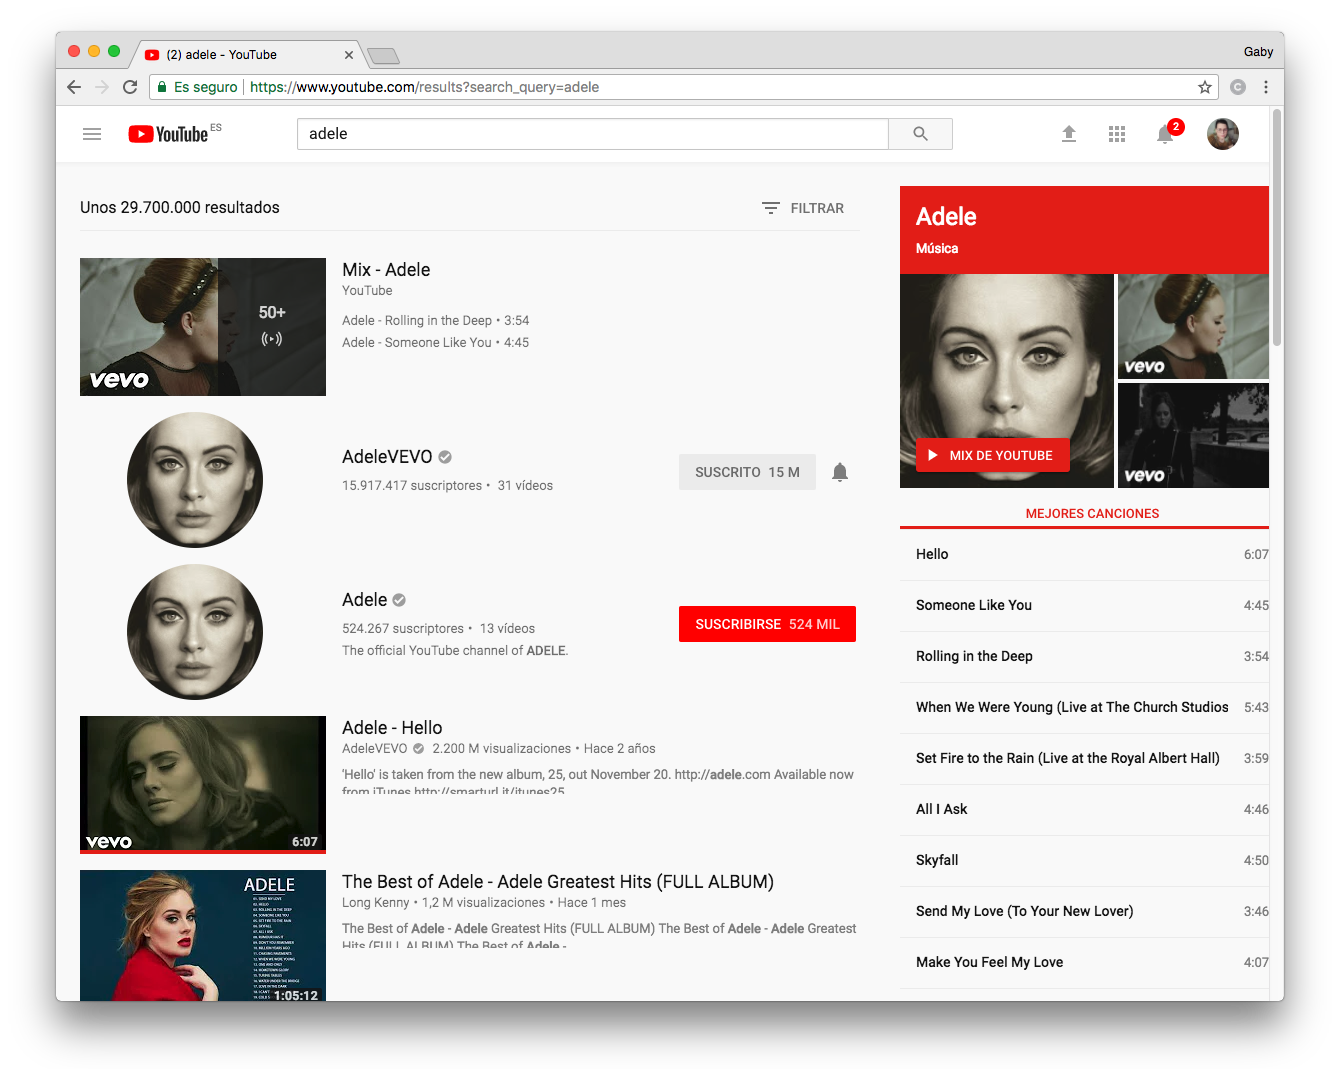Open the YouTube apps grid
This screenshot has height=1081, width=1340.
tap(1117, 134)
